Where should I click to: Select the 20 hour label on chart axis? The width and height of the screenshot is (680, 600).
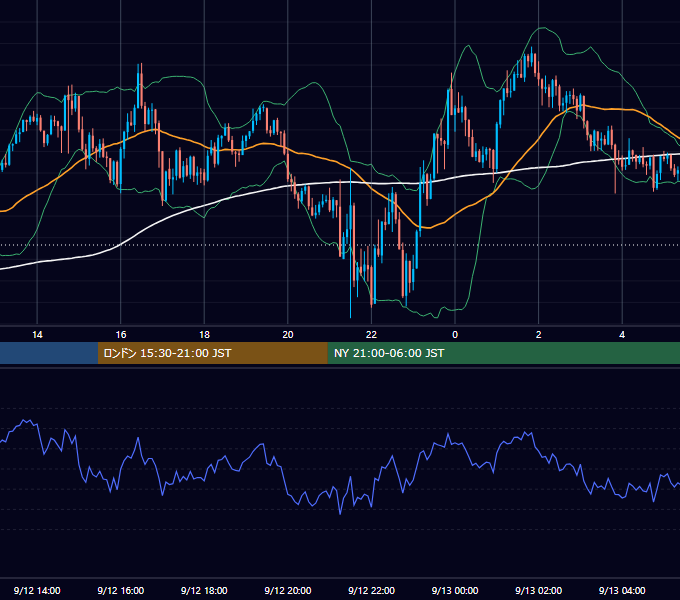click(288, 335)
